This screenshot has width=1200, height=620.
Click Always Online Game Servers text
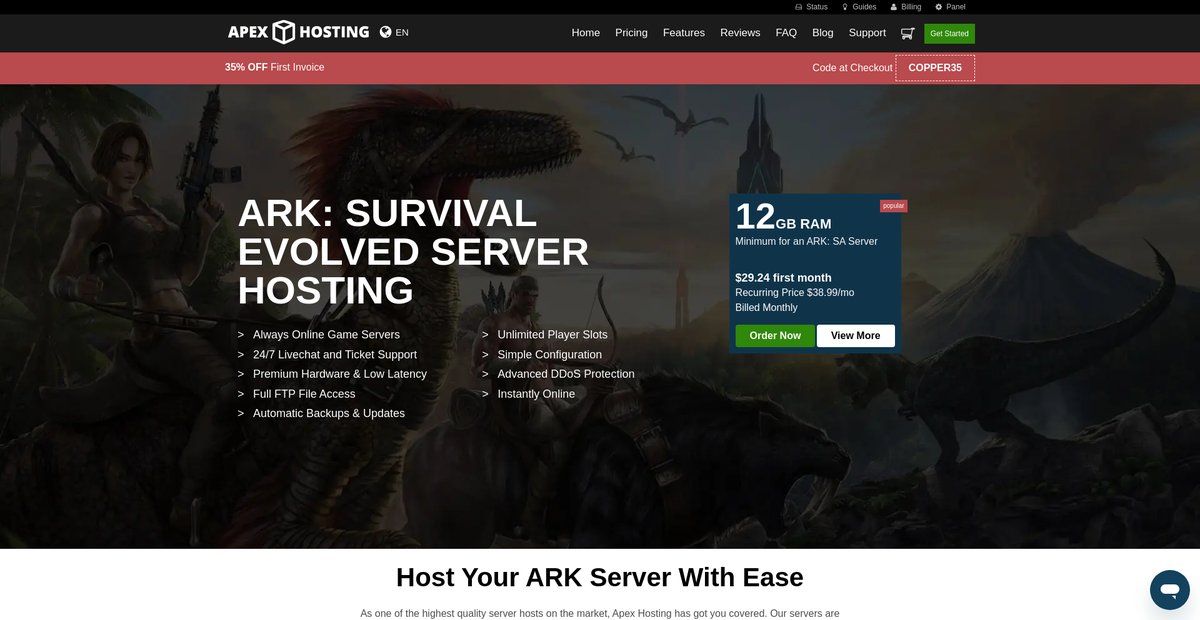(326, 335)
